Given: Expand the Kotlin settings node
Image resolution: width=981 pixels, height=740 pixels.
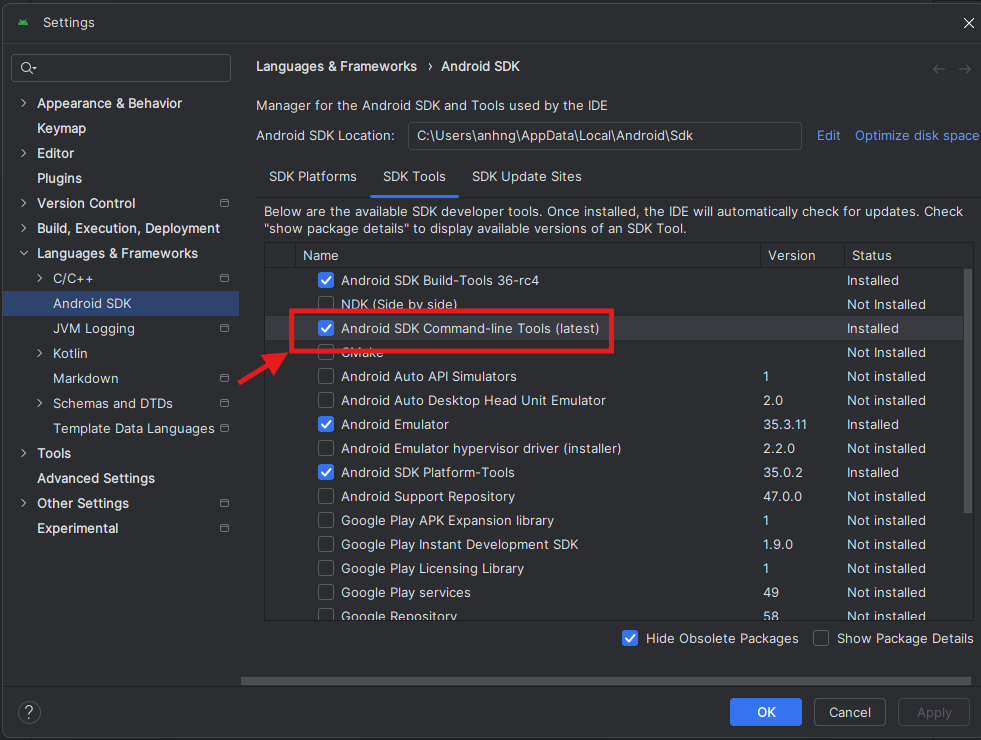Looking at the screenshot, I should tap(40, 353).
